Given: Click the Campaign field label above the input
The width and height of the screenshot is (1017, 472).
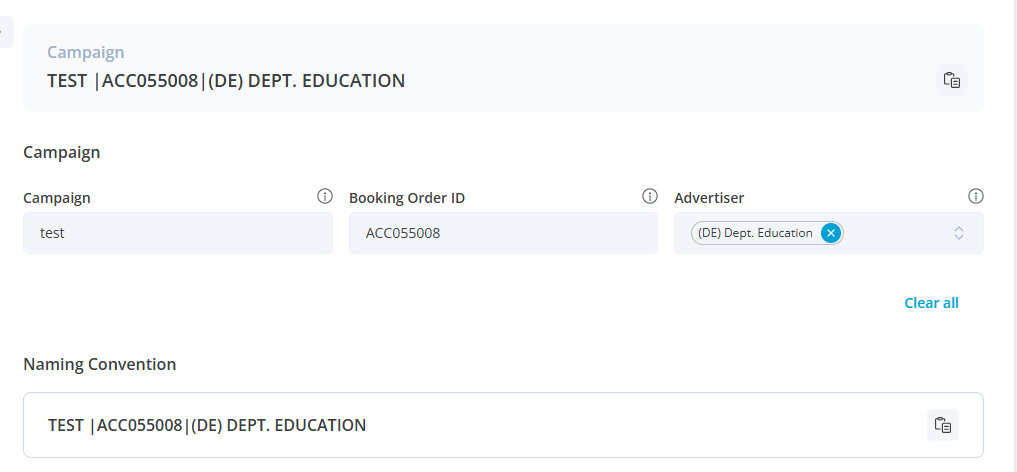Looking at the screenshot, I should pos(57,198).
